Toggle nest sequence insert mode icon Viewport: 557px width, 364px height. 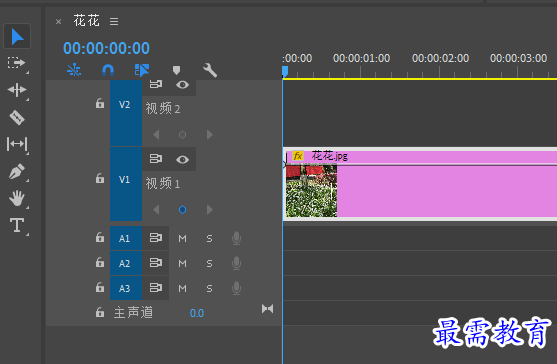coord(74,70)
